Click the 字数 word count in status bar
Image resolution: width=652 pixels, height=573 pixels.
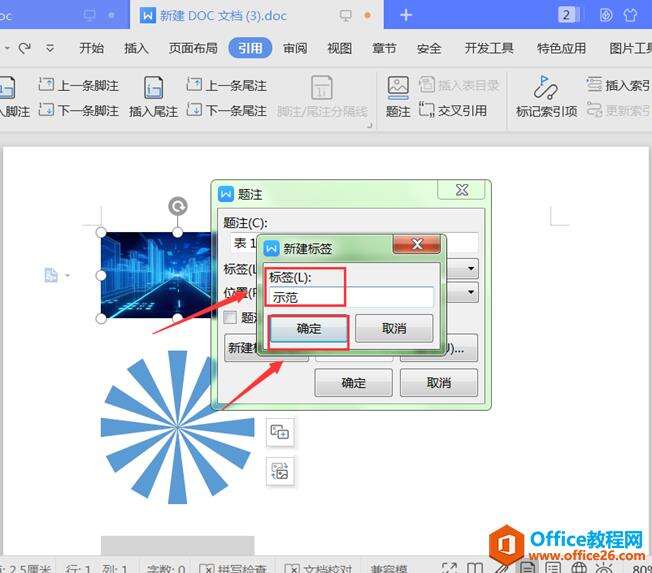(x=165, y=568)
